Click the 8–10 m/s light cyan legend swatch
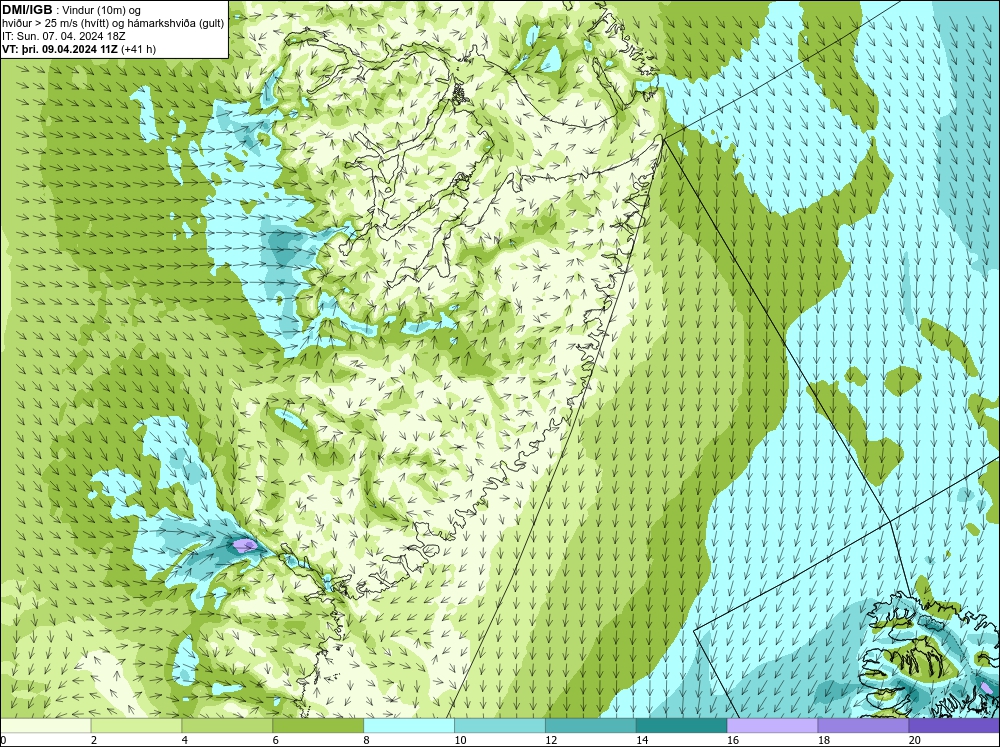This screenshot has width=1000, height=747. pyautogui.click(x=409, y=725)
